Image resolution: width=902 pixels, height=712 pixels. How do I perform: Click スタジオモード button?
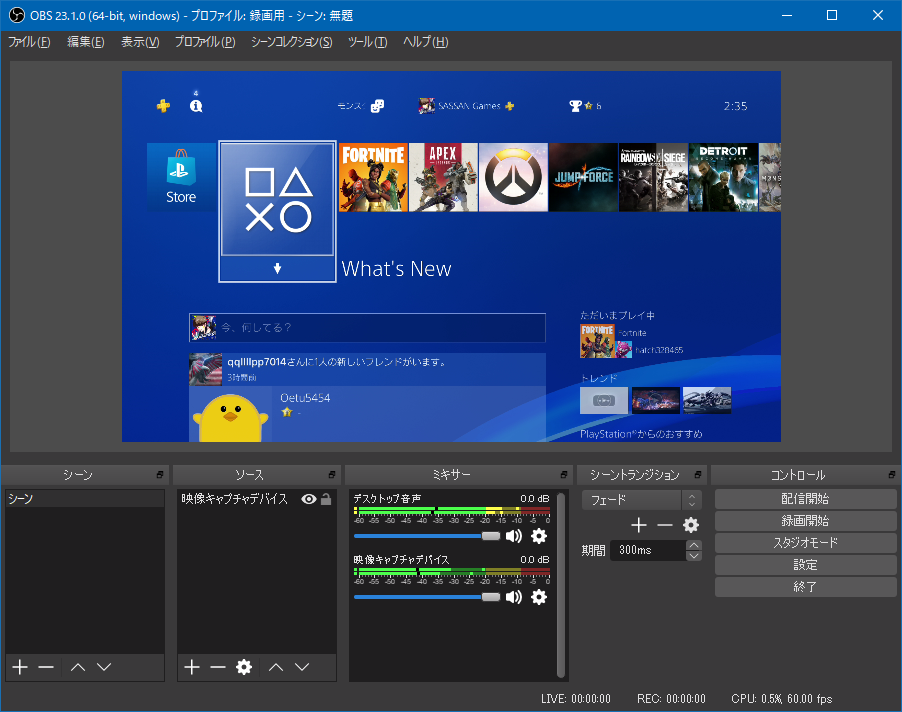click(x=805, y=542)
